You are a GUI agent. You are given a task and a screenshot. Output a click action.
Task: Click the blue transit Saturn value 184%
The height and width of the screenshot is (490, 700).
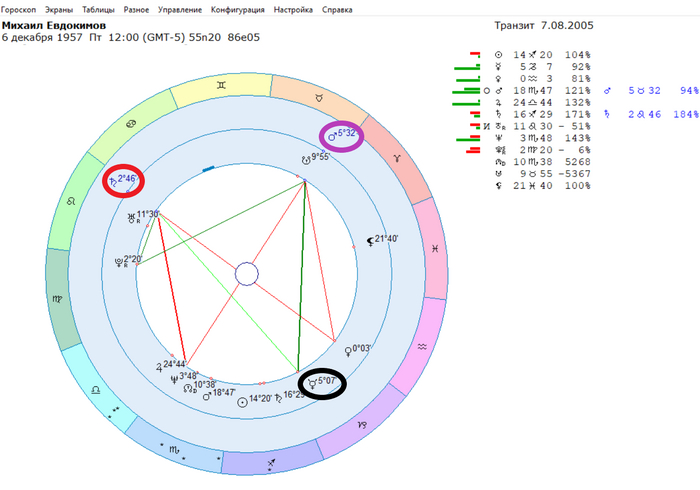point(686,114)
